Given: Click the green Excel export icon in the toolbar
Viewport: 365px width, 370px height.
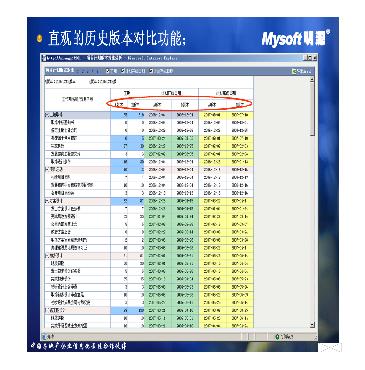Looking at the screenshot, I should (x=294, y=71).
